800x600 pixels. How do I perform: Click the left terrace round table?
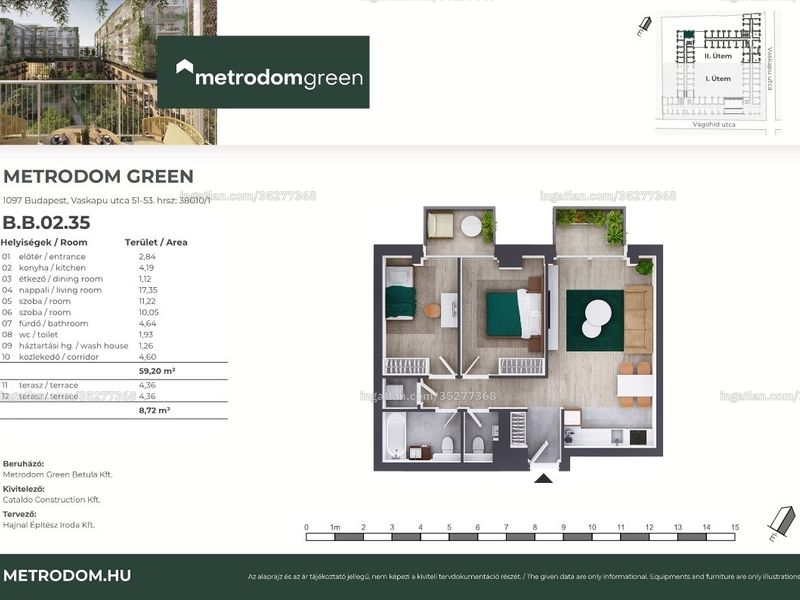471,226
